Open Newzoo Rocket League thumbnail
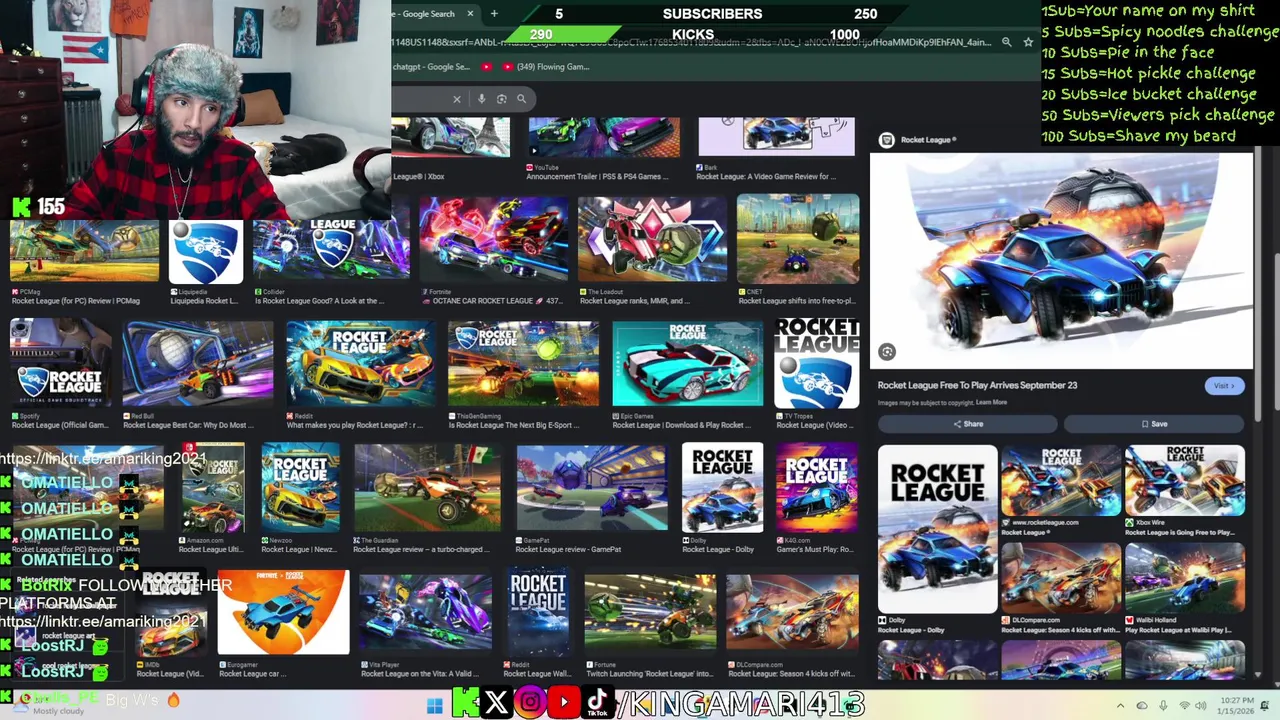Image resolution: width=1280 pixels, height=720 pixels. pos(300,488)
